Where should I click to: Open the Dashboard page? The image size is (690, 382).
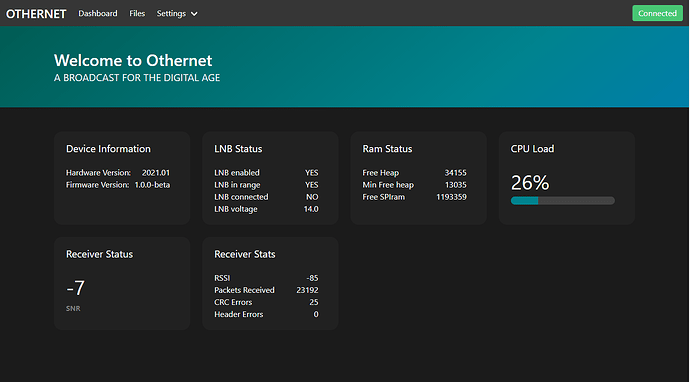[x=98, y=14]
